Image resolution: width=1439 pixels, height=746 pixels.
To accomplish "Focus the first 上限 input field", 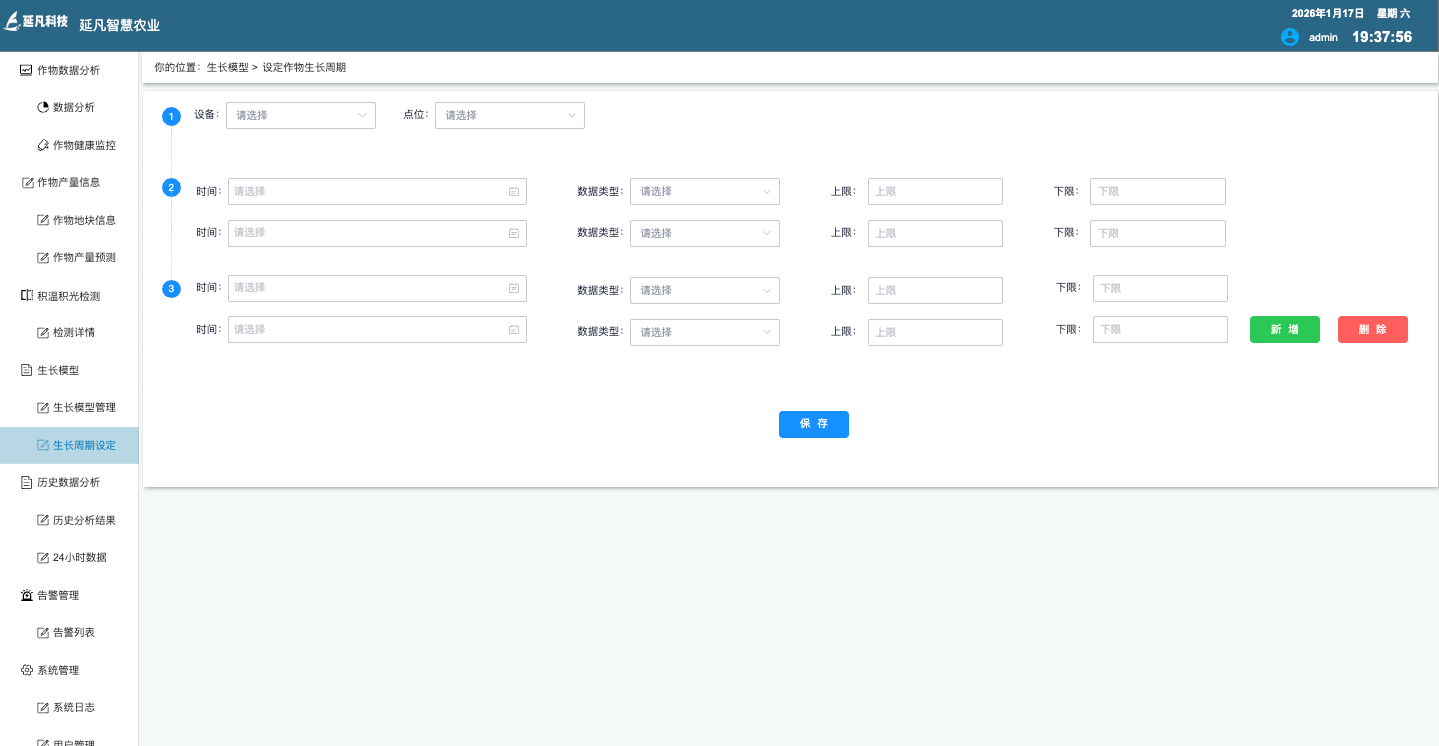I will tap(934, 191).
